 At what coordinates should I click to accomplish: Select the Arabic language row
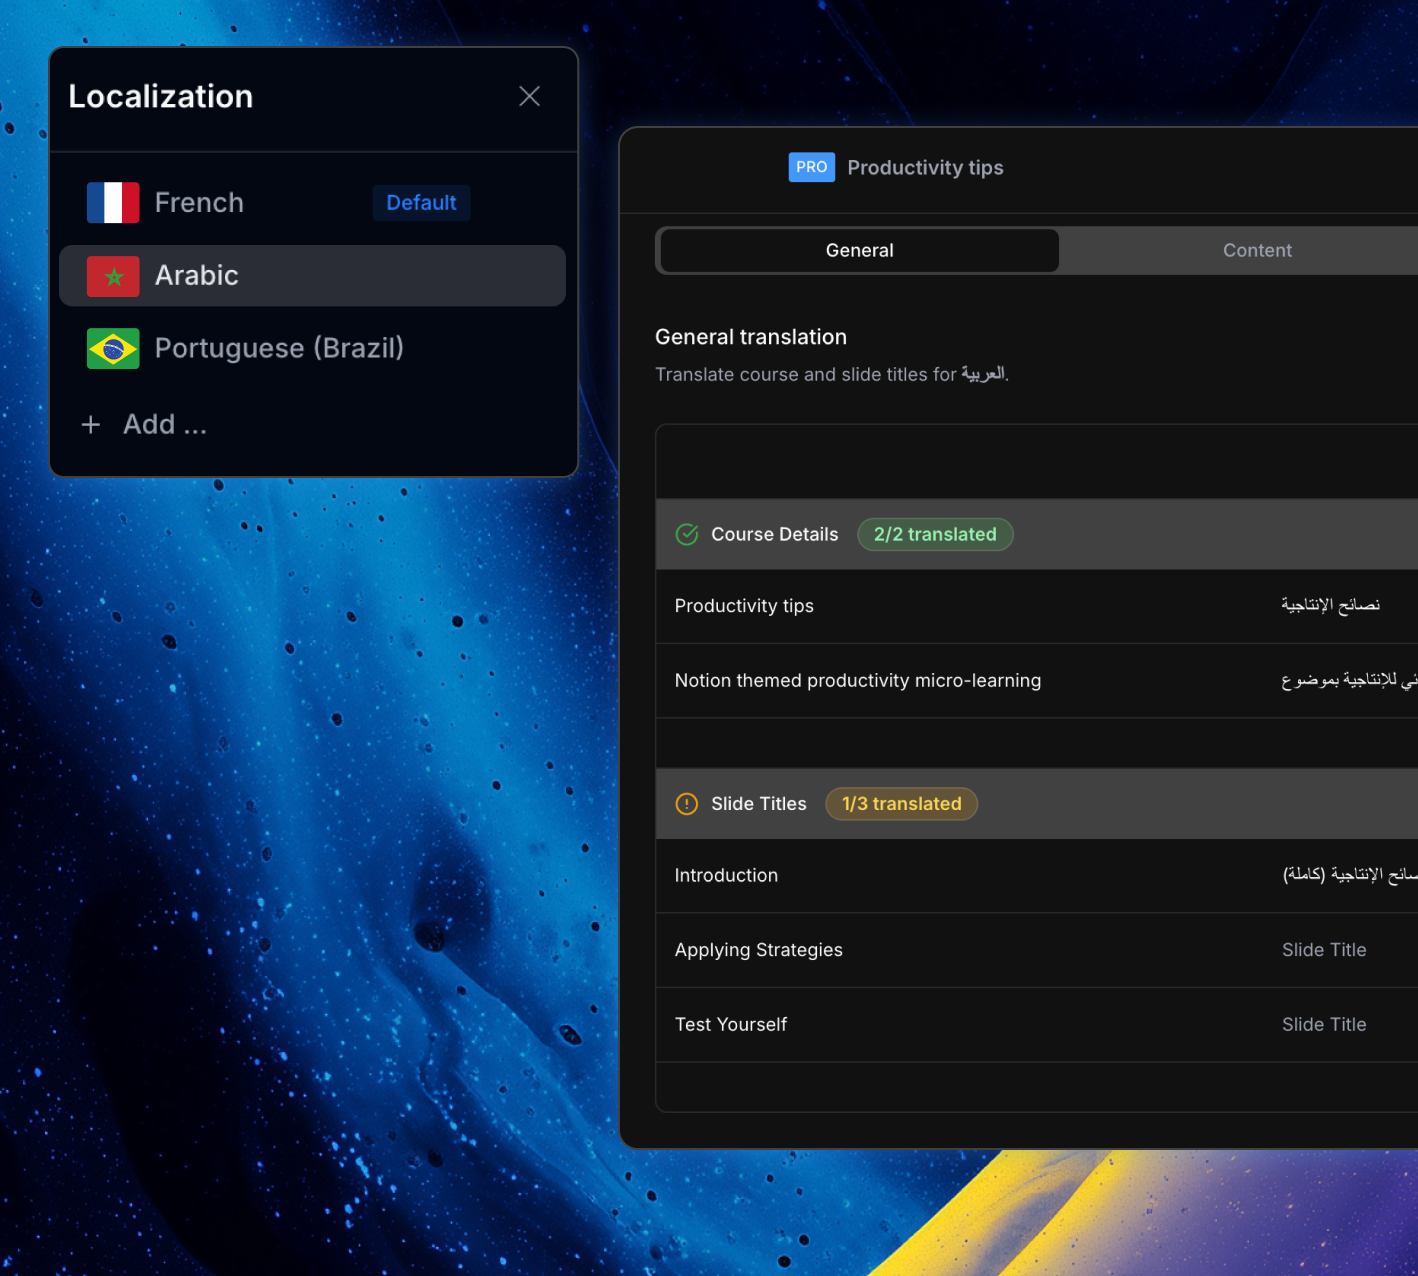tap(312, 276)
